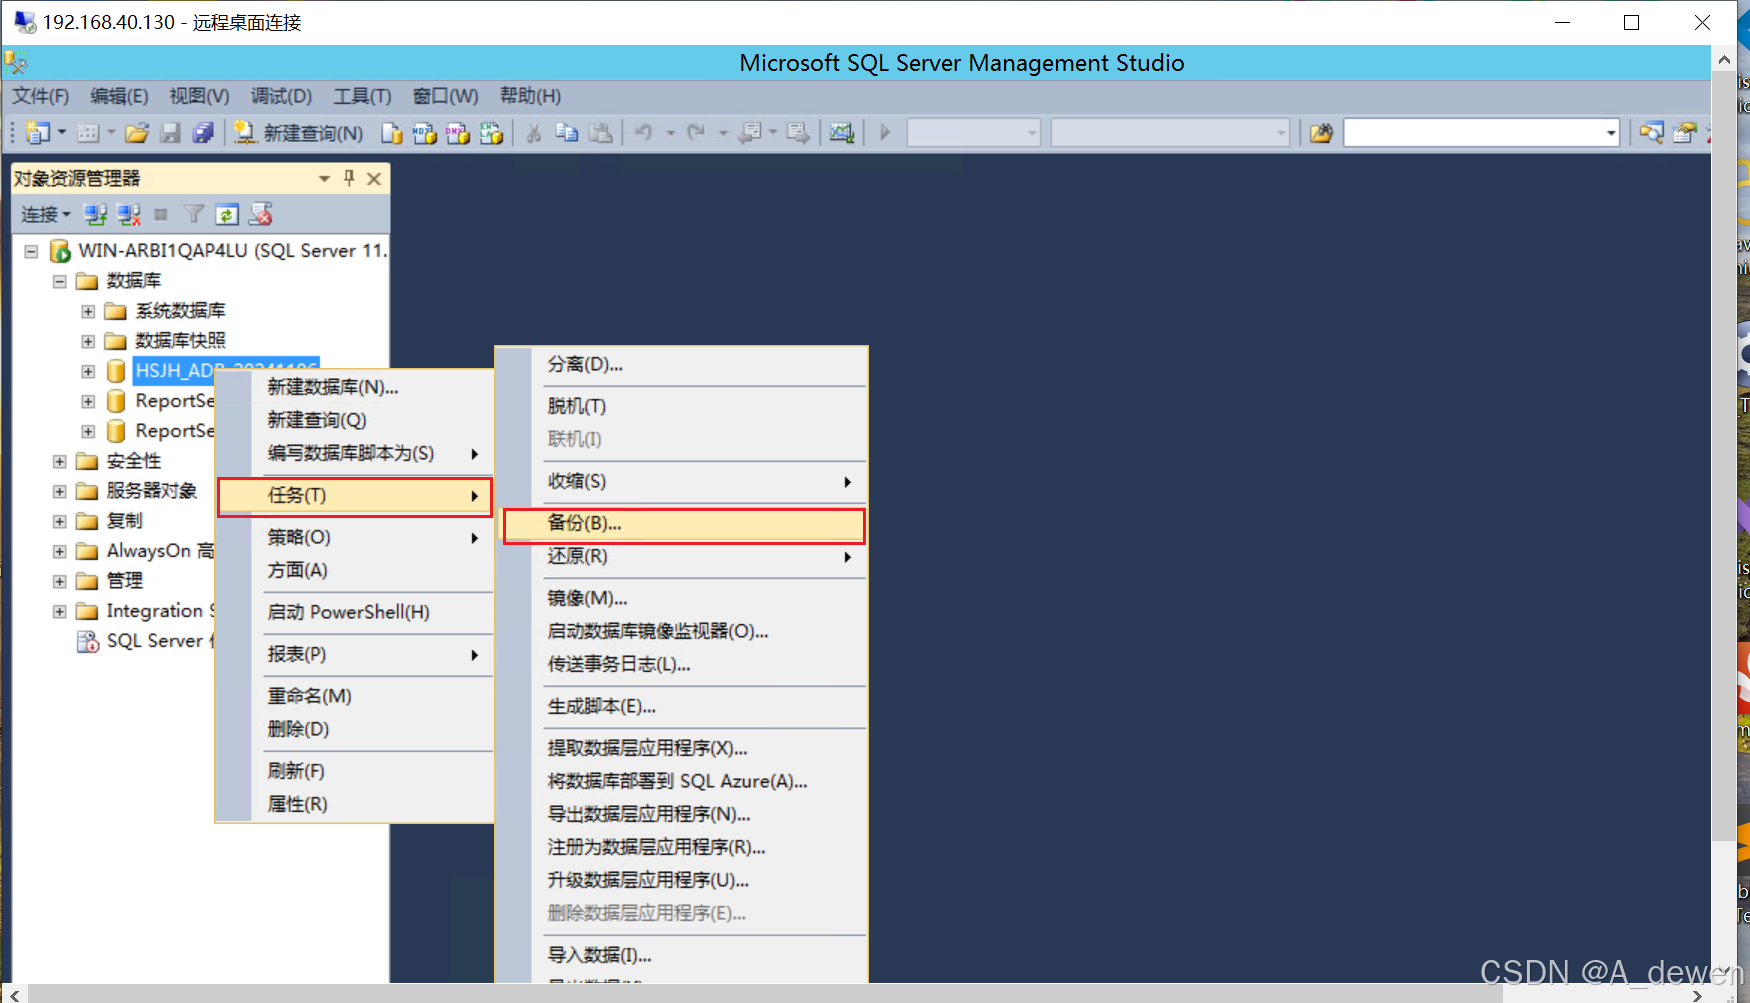Open the 窗口(W) menu
This screenshot has width=1750, height=1003.
point(445,96)
